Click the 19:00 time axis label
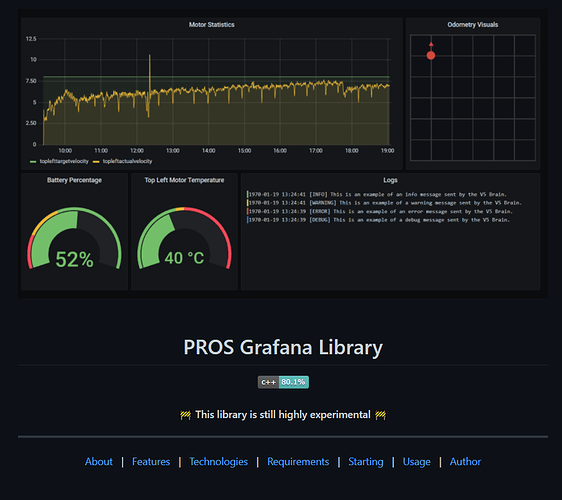Screen dimensions: 562x500 pos(387,151)
